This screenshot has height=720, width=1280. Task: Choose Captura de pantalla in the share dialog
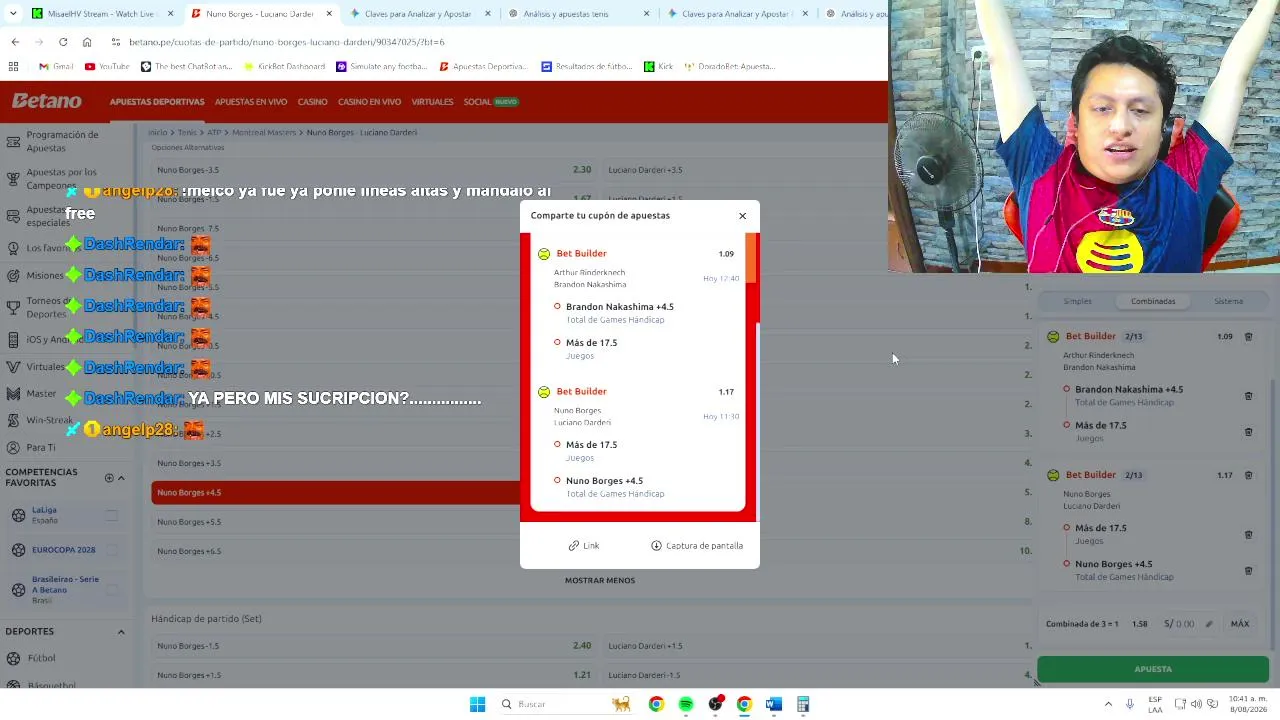tap(697, 546)
